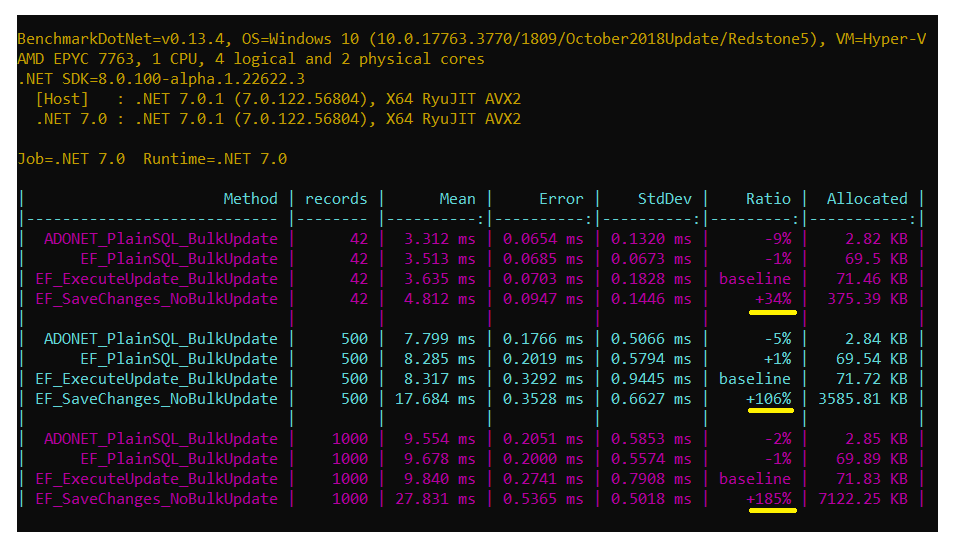Image resolution: width=958 pixels, height=552 pixels.
Task: Click EF_PlainSQL_BulkUpdate in the 1000 records row
Action: tap(179, 458)
